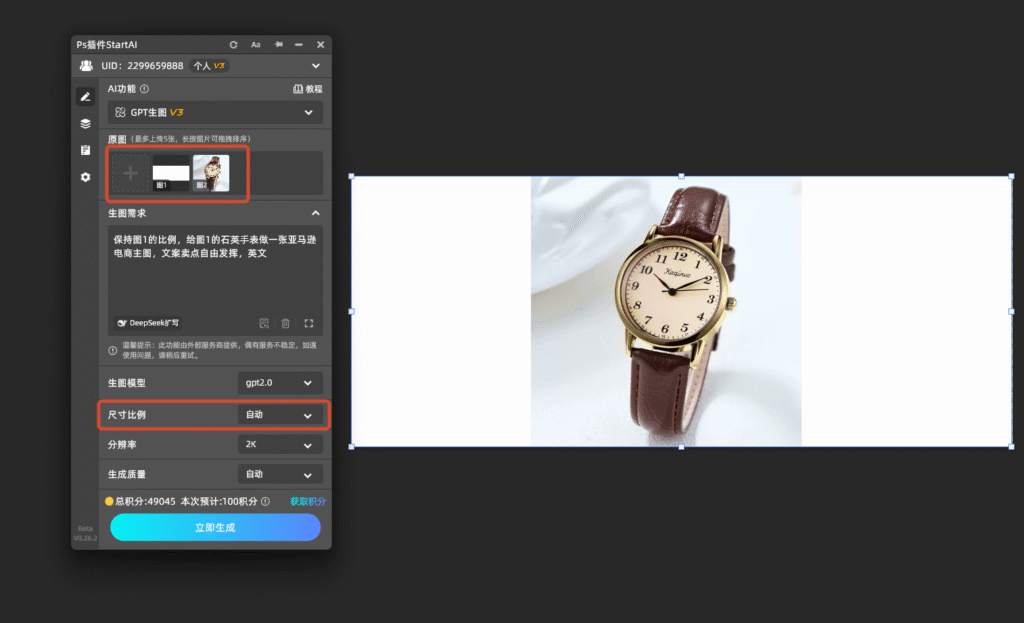1024x623 pixels.
Task: Expand the prompt box to fullscreen
Action: (x=309, y=323)
